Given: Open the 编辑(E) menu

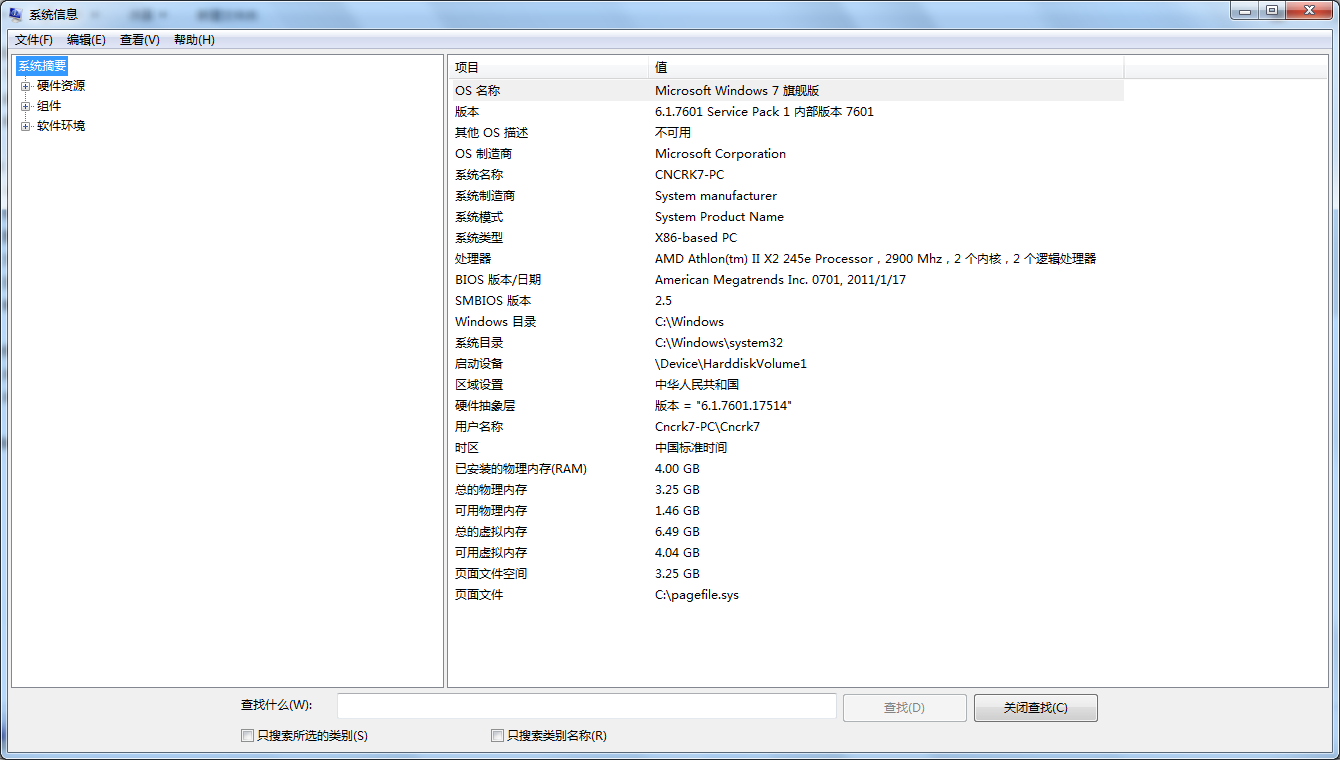Looking at the screenshot, I should (86, 40).
